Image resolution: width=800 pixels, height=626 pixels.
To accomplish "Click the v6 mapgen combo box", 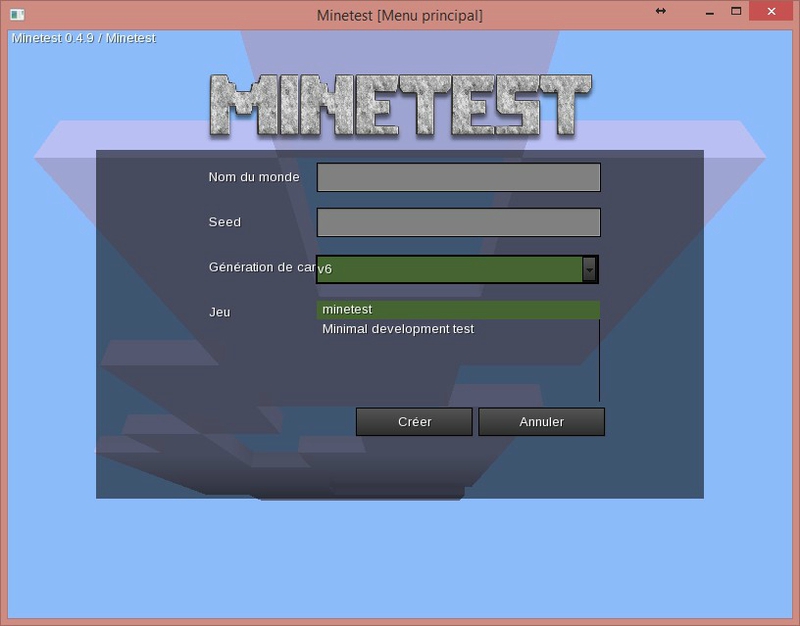I will (449, 269).
